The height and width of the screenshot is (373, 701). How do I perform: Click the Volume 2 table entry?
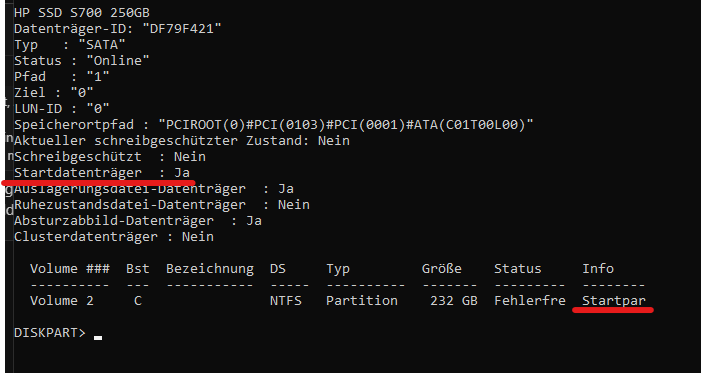(x=62, y=301)
